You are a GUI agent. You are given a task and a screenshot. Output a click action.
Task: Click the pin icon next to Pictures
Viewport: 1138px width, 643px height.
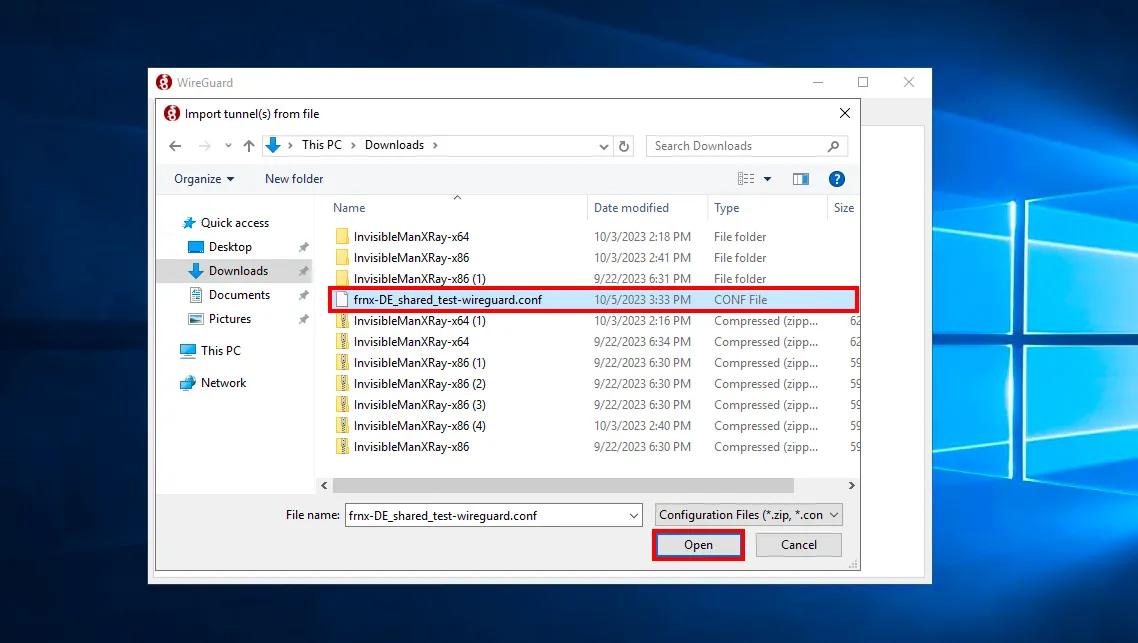[x=303, y=319]
